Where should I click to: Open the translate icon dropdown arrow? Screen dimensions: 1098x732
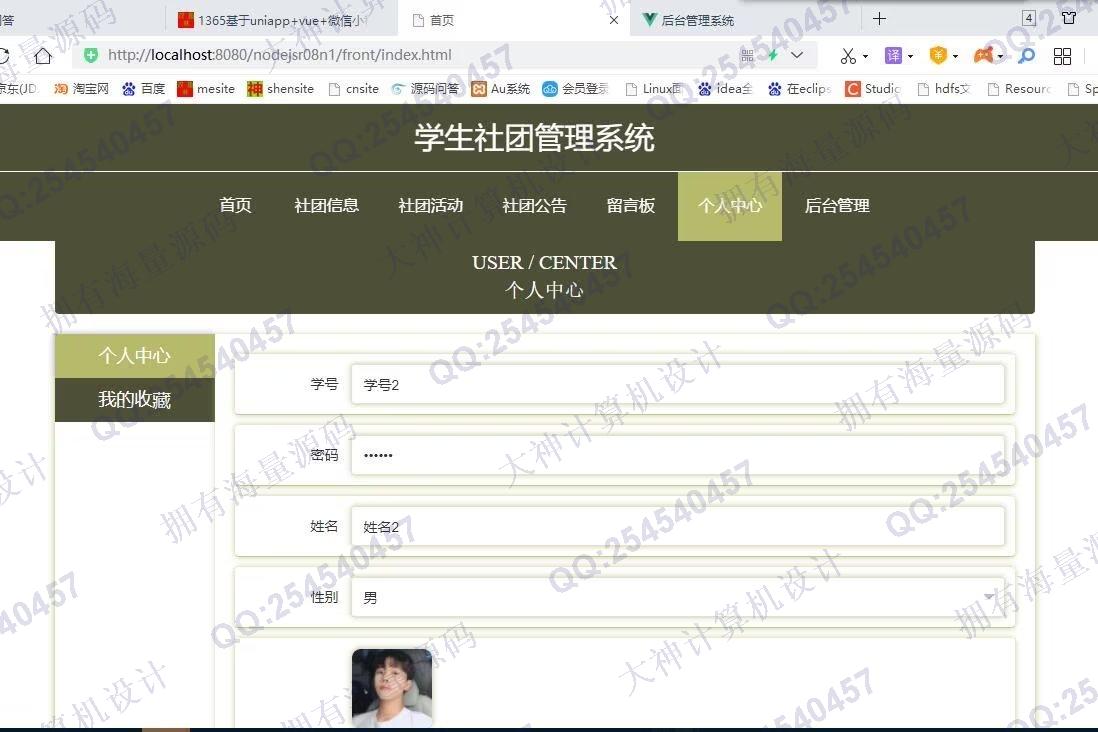click(x=910, y=56)
